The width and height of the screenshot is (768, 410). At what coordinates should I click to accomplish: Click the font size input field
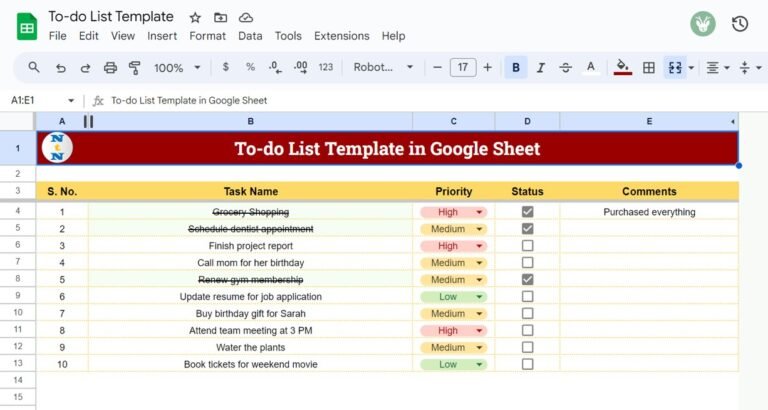463,68
